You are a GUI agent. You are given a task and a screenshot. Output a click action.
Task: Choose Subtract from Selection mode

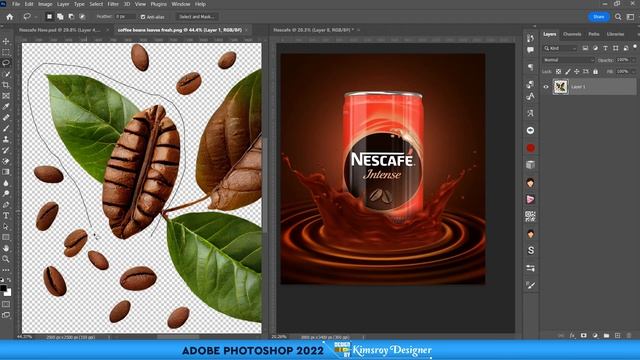(x=71, y=17)
